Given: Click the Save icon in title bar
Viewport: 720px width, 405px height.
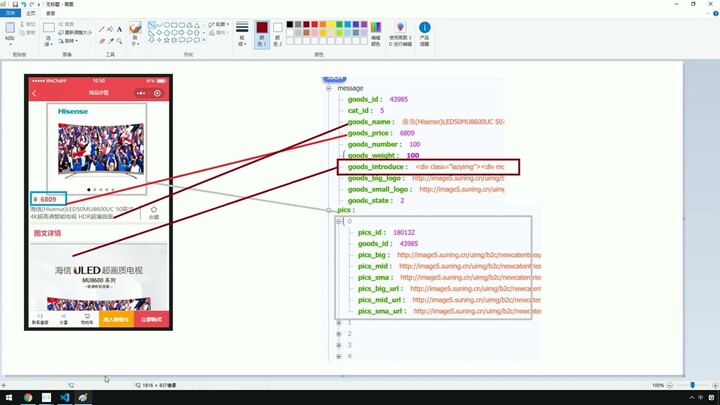Looking at the screenshot, I should pyautogui.click(x=15, y=4).
